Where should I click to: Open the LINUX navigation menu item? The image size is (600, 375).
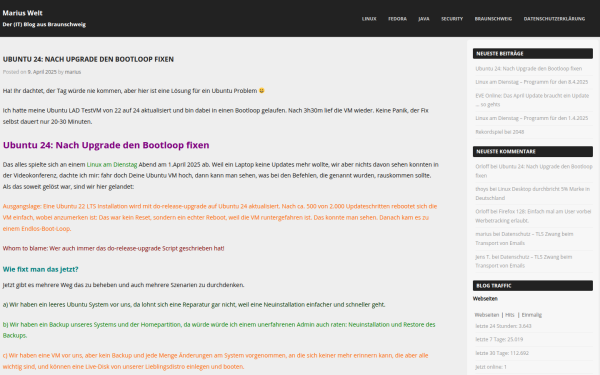(x=369, y=19)
